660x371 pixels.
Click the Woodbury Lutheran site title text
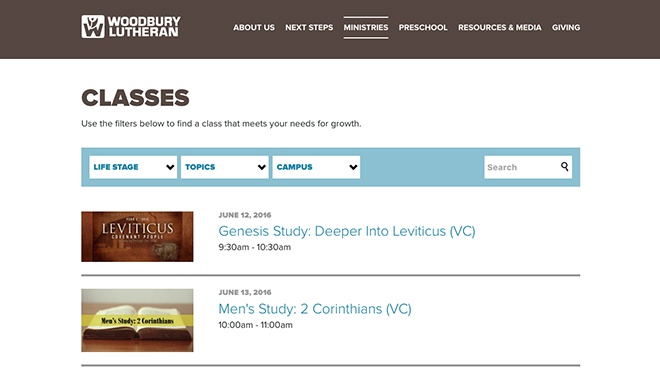coord(144,27)
